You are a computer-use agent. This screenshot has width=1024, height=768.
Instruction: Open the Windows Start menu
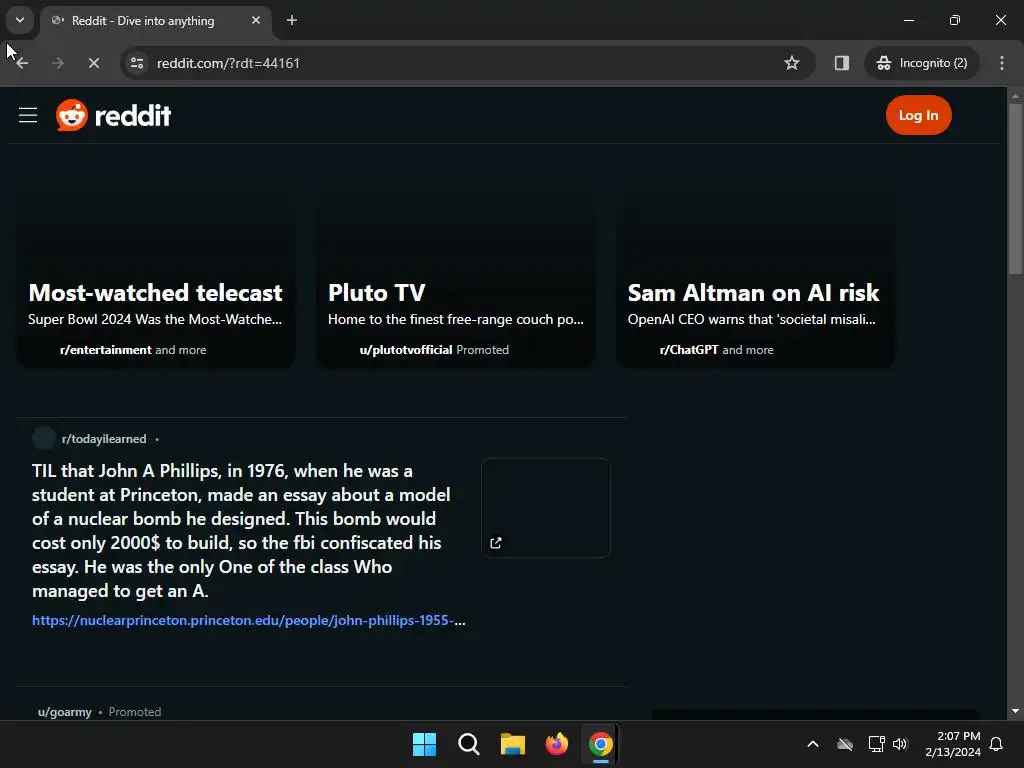pos(424,744)
